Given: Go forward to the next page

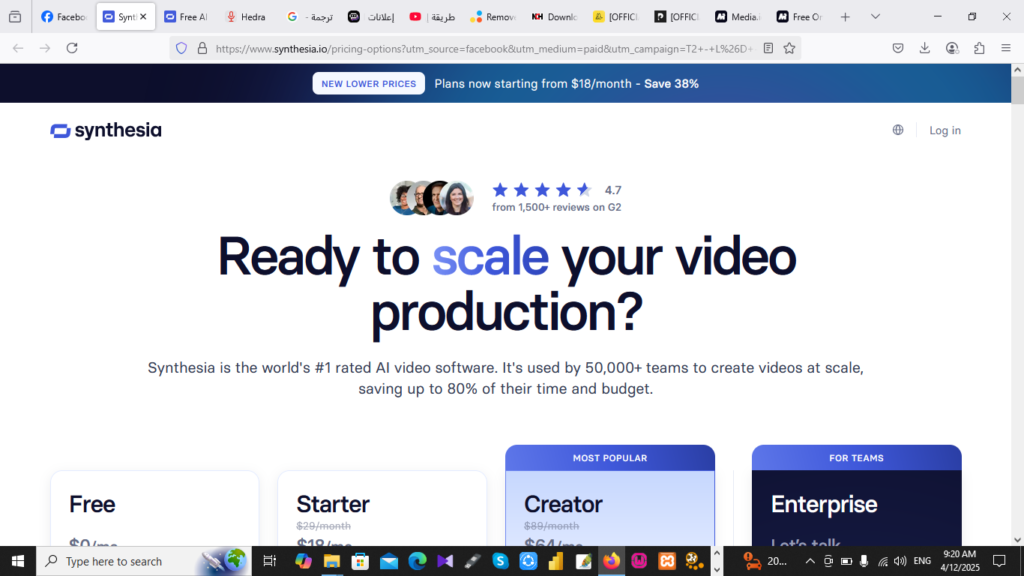Looking at the screenshot, I should (x=44, y=48).
